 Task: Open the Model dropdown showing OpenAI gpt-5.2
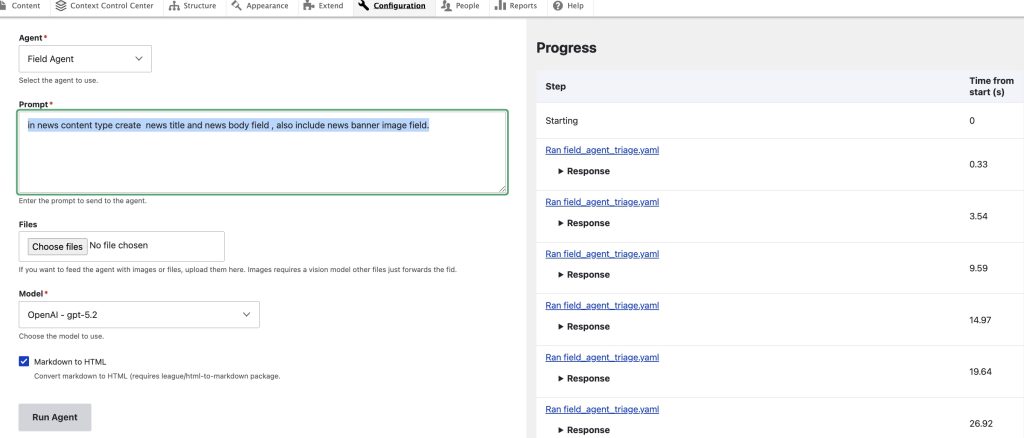coord(139,315)
